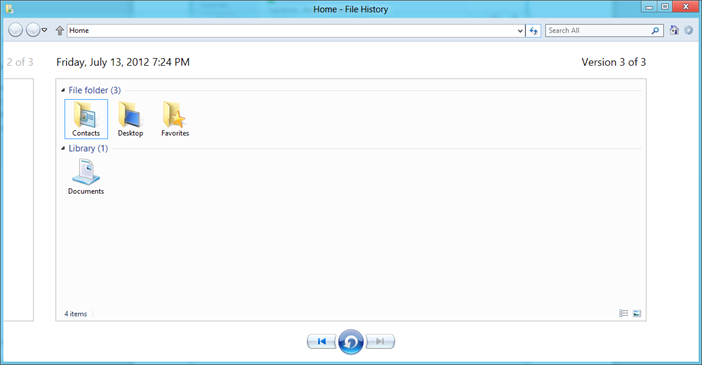Maximize the File History window

pos(665,7)
